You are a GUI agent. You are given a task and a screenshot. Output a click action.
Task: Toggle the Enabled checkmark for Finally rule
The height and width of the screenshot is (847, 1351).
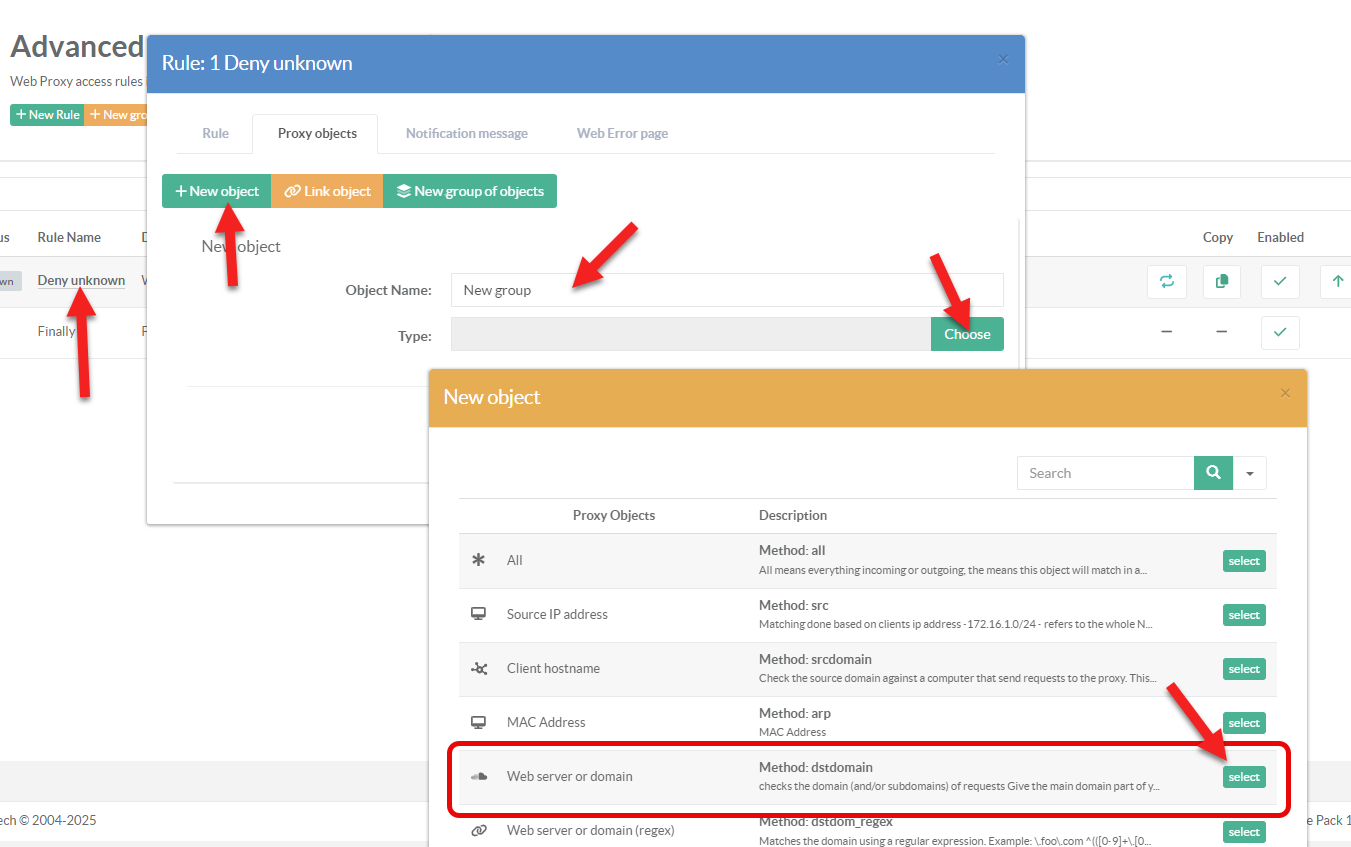(x=1280, y=332)
